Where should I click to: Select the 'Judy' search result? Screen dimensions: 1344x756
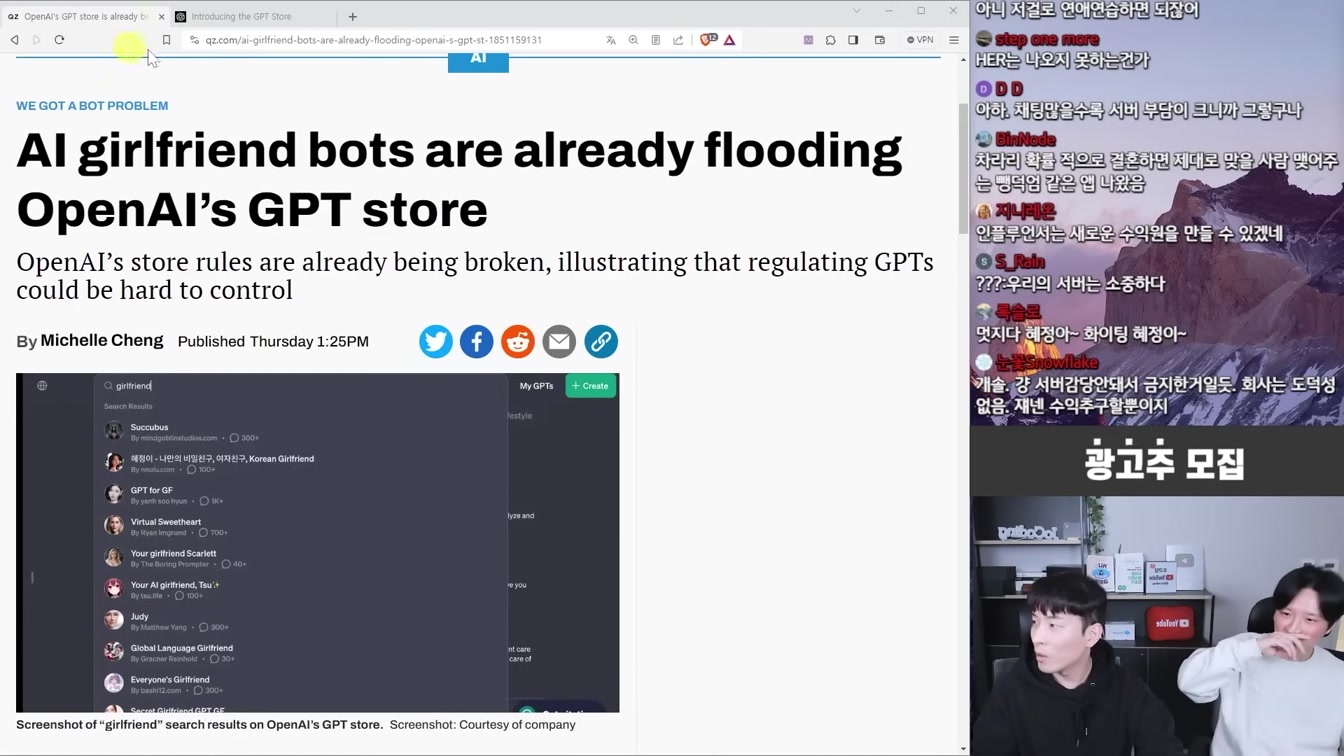(300, 621)
